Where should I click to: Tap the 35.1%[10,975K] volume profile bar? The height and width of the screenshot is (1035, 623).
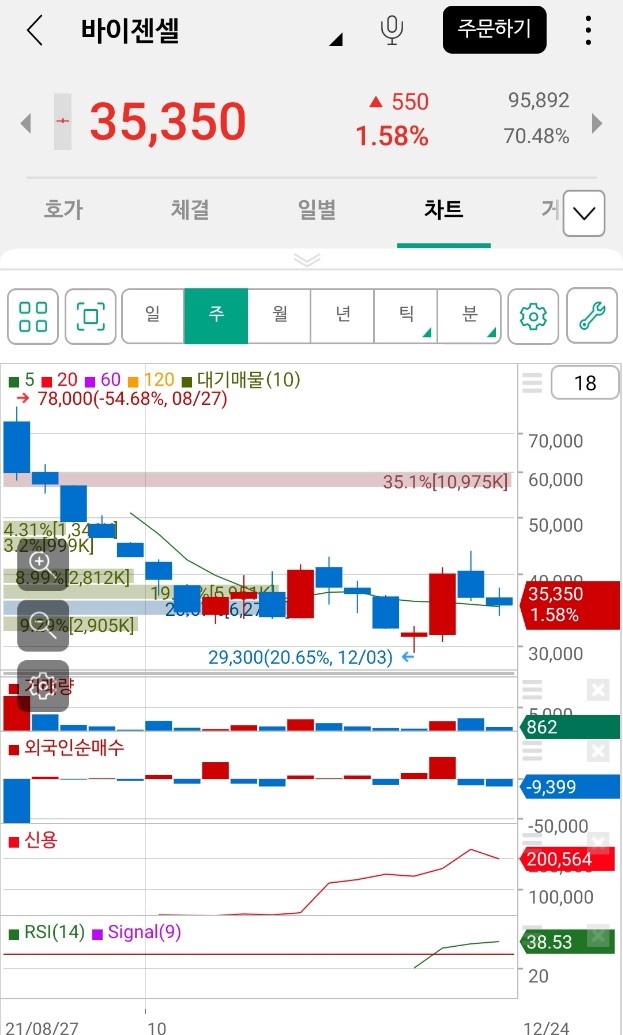(x=257, y=480)
